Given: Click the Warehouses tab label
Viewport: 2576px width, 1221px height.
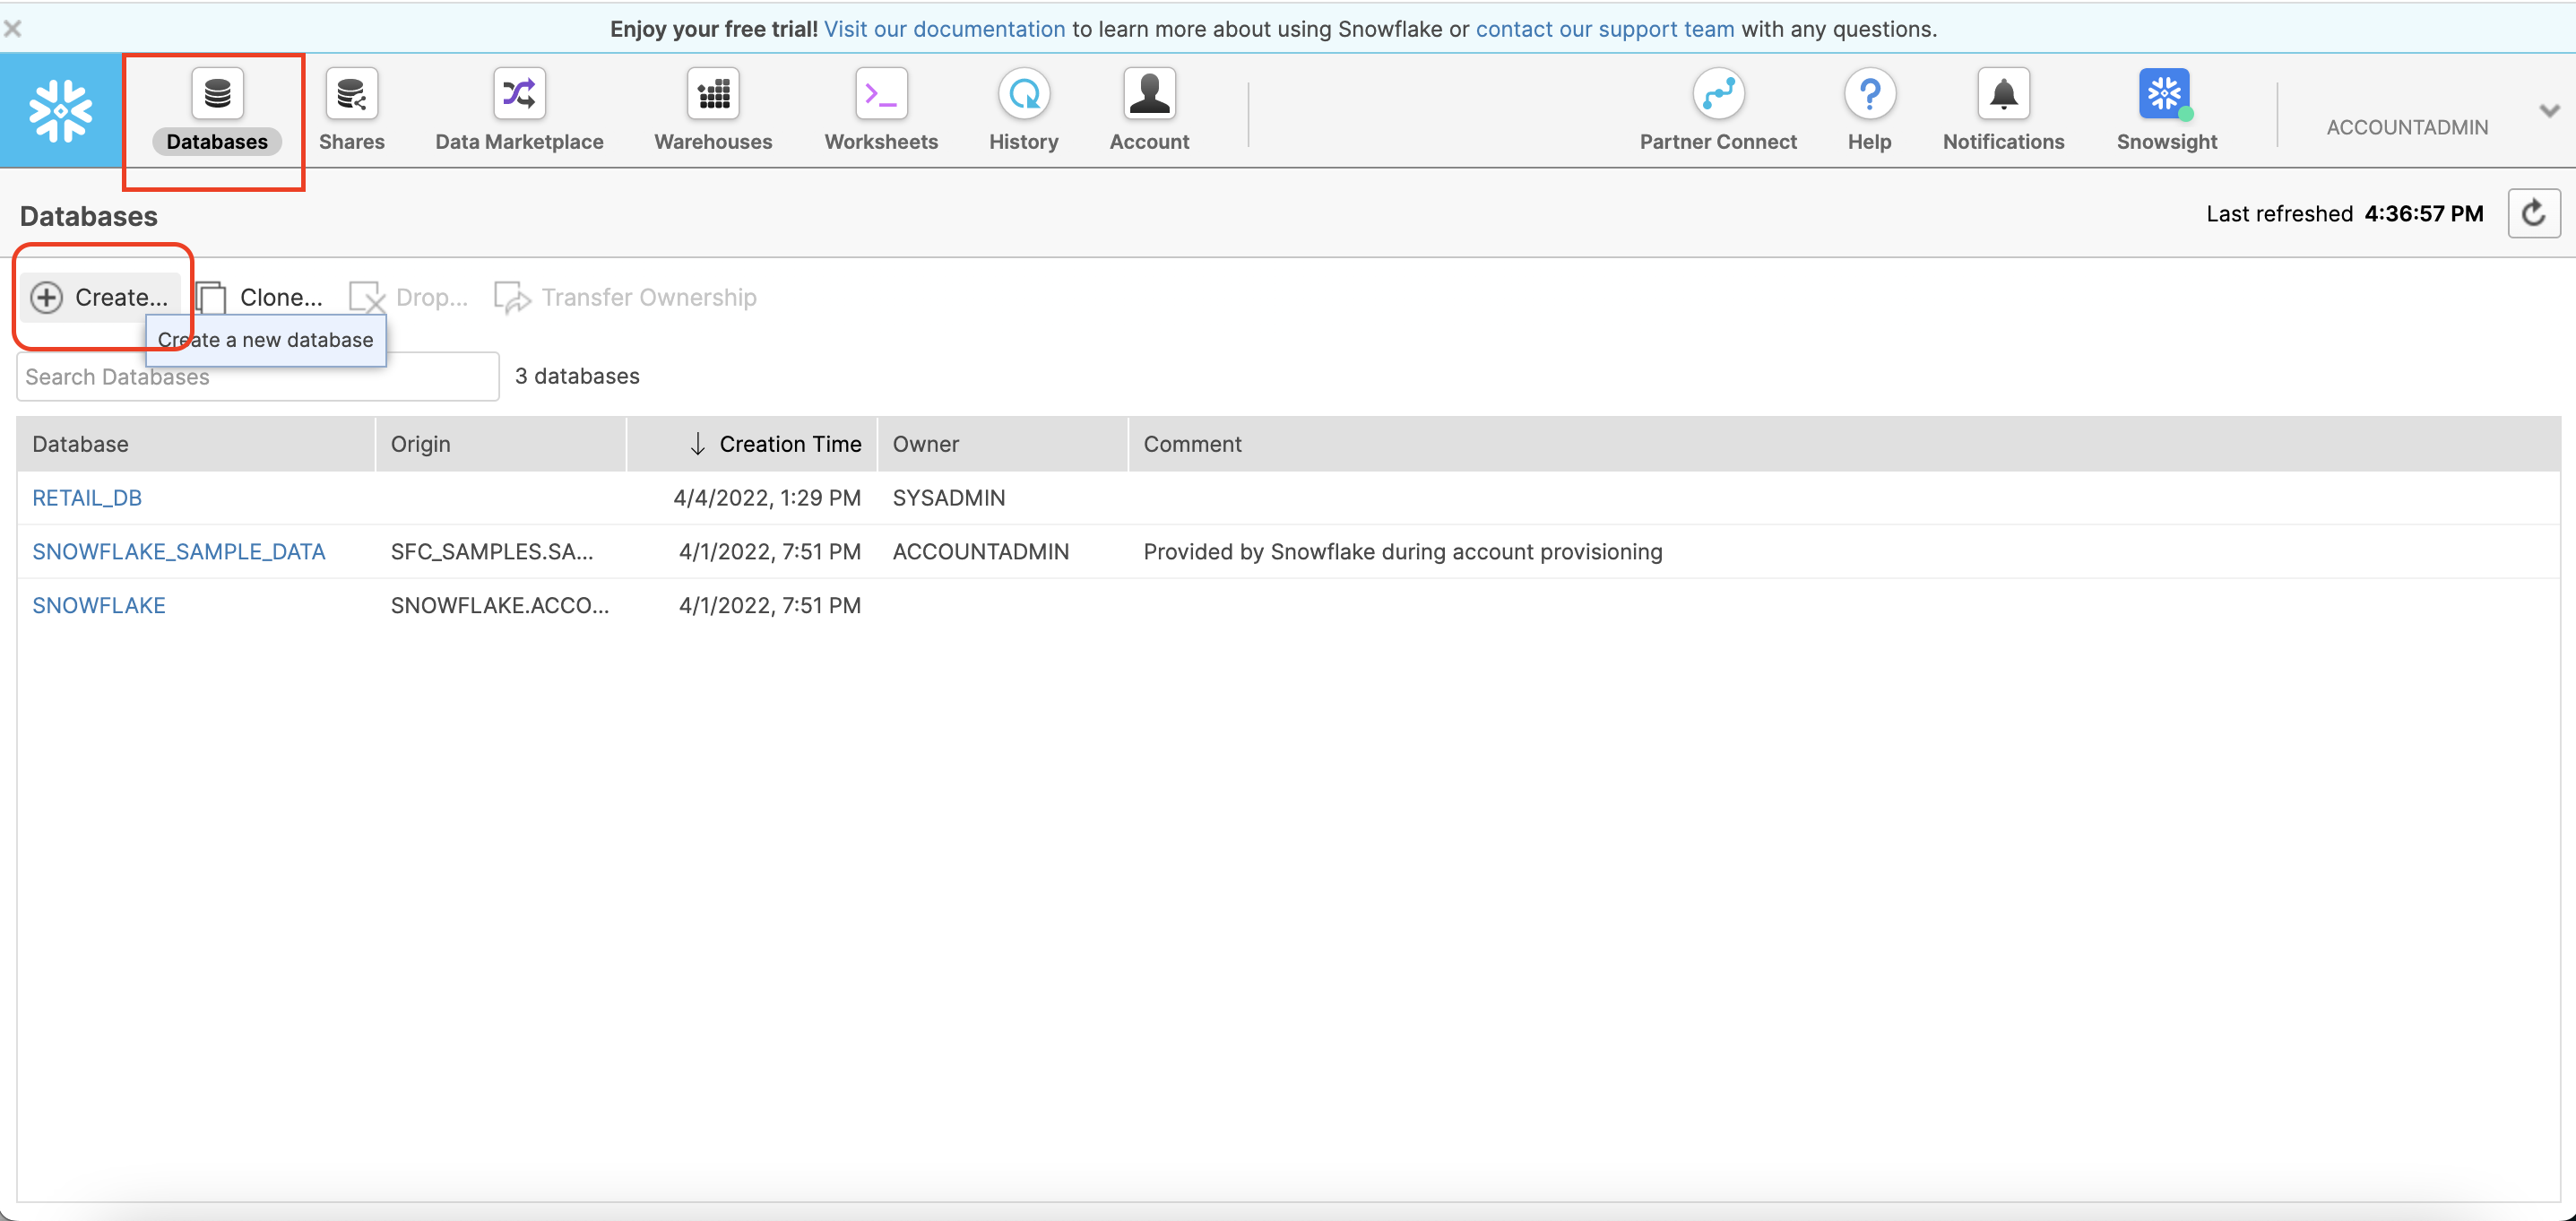Looking at the screenshot, I should point(713,141).
